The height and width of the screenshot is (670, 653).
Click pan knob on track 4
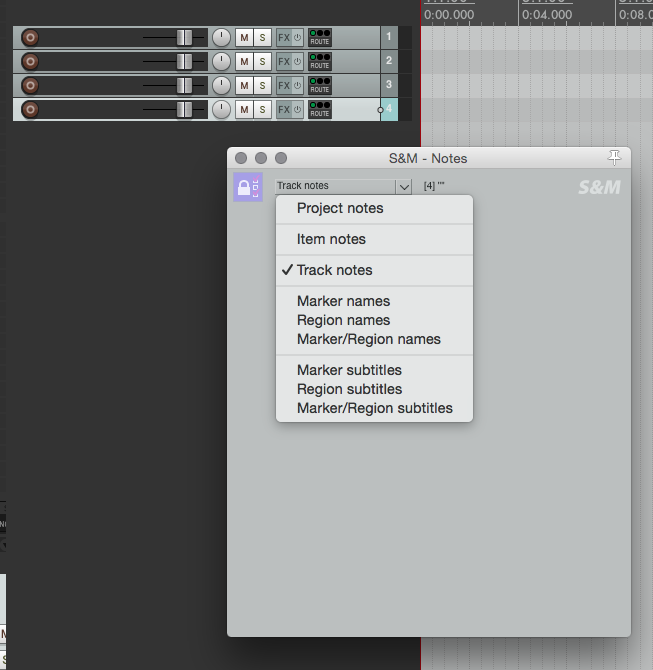pyautogui.click(x=221, y=109)
